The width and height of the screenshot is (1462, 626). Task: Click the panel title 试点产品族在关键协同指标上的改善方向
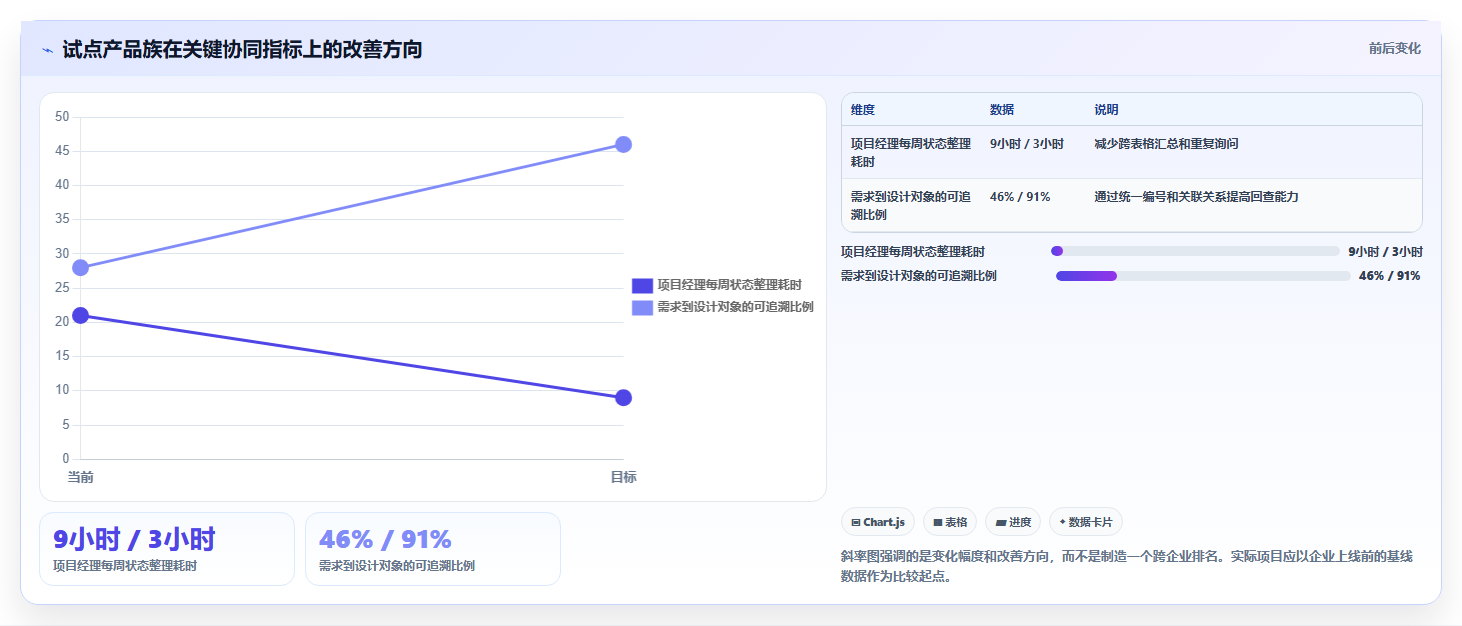(242, 49)
